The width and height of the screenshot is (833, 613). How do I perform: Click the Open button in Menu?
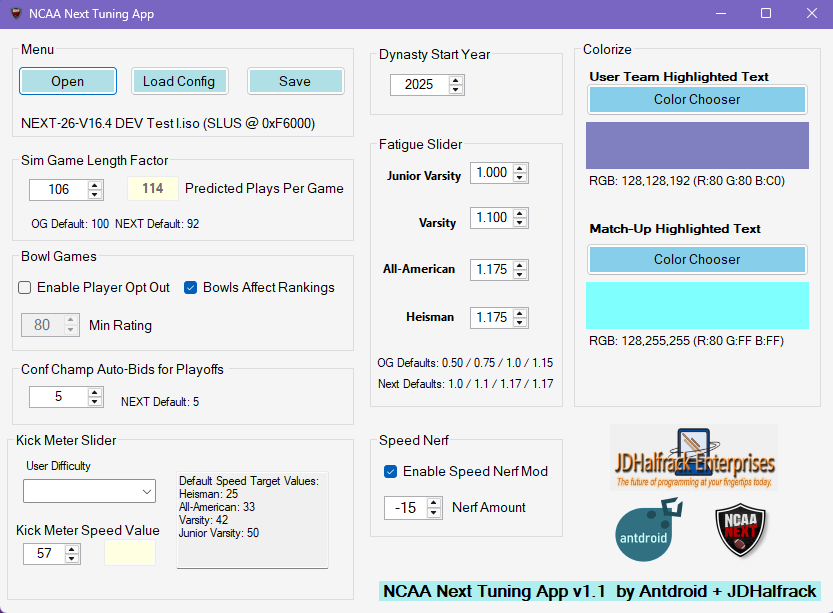67,81
